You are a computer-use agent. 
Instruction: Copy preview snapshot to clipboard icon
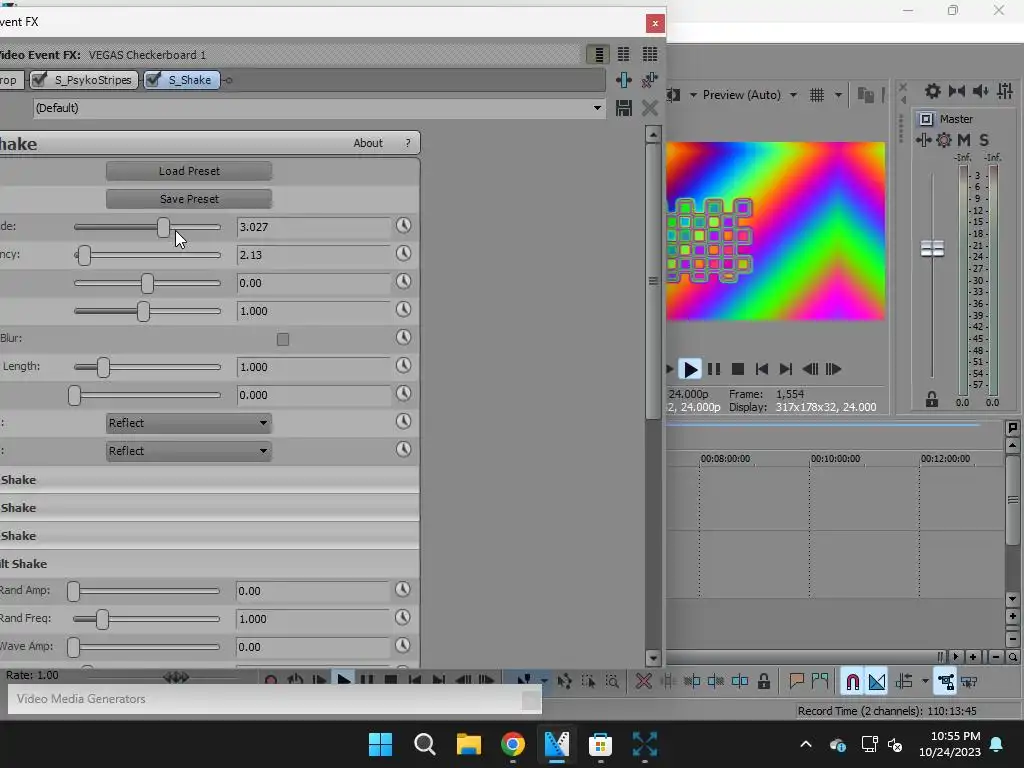(x=865, y=95)
